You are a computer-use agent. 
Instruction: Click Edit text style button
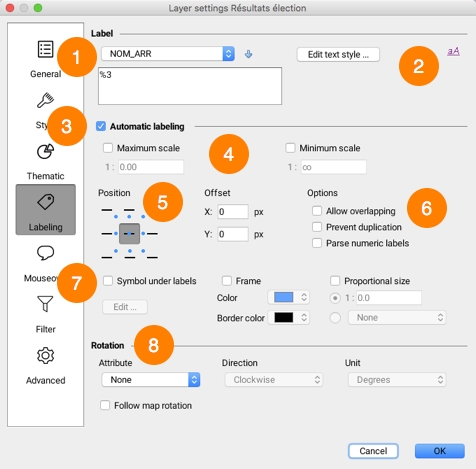338,54
